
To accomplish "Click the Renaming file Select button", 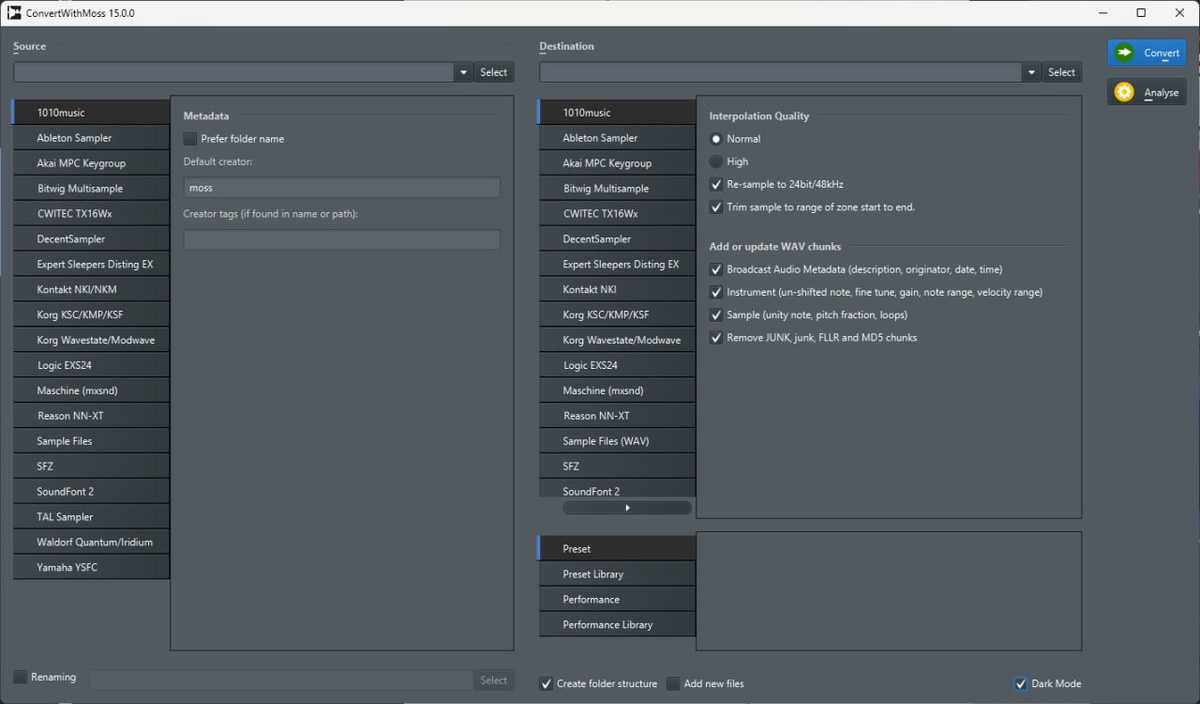I will [x=494, y=680].
